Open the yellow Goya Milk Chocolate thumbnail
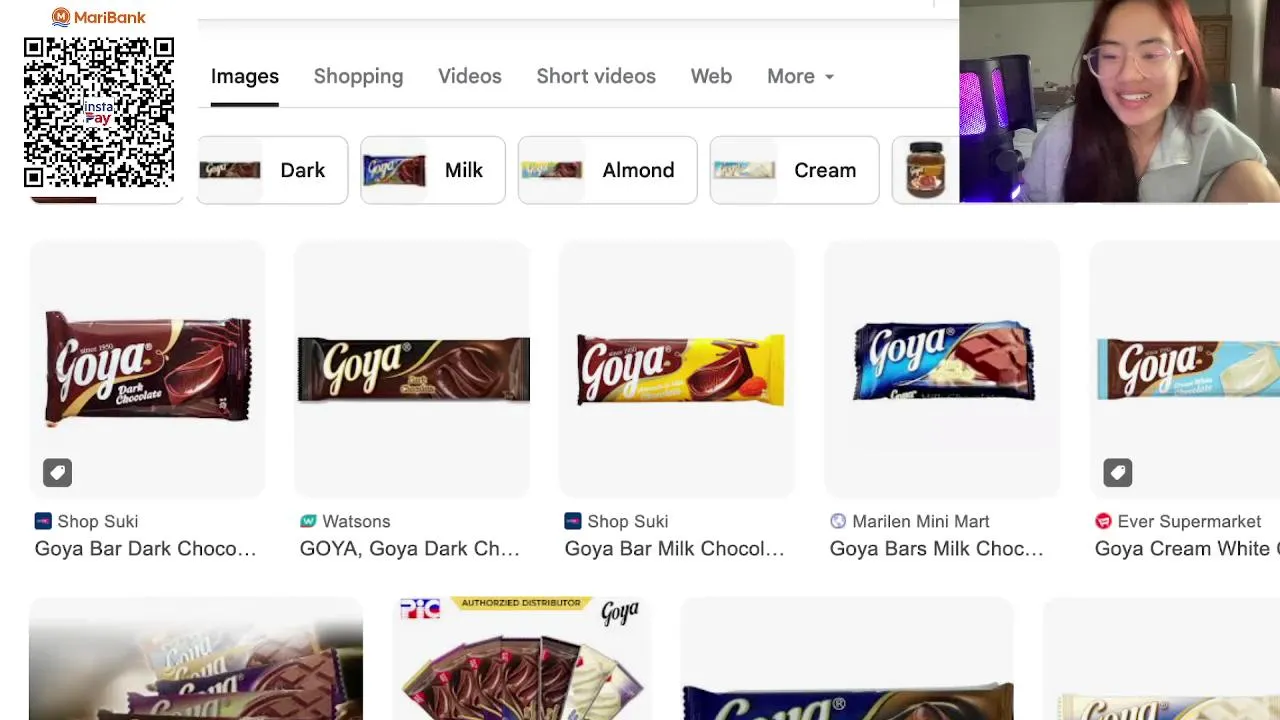 click(x=678, y=368)
